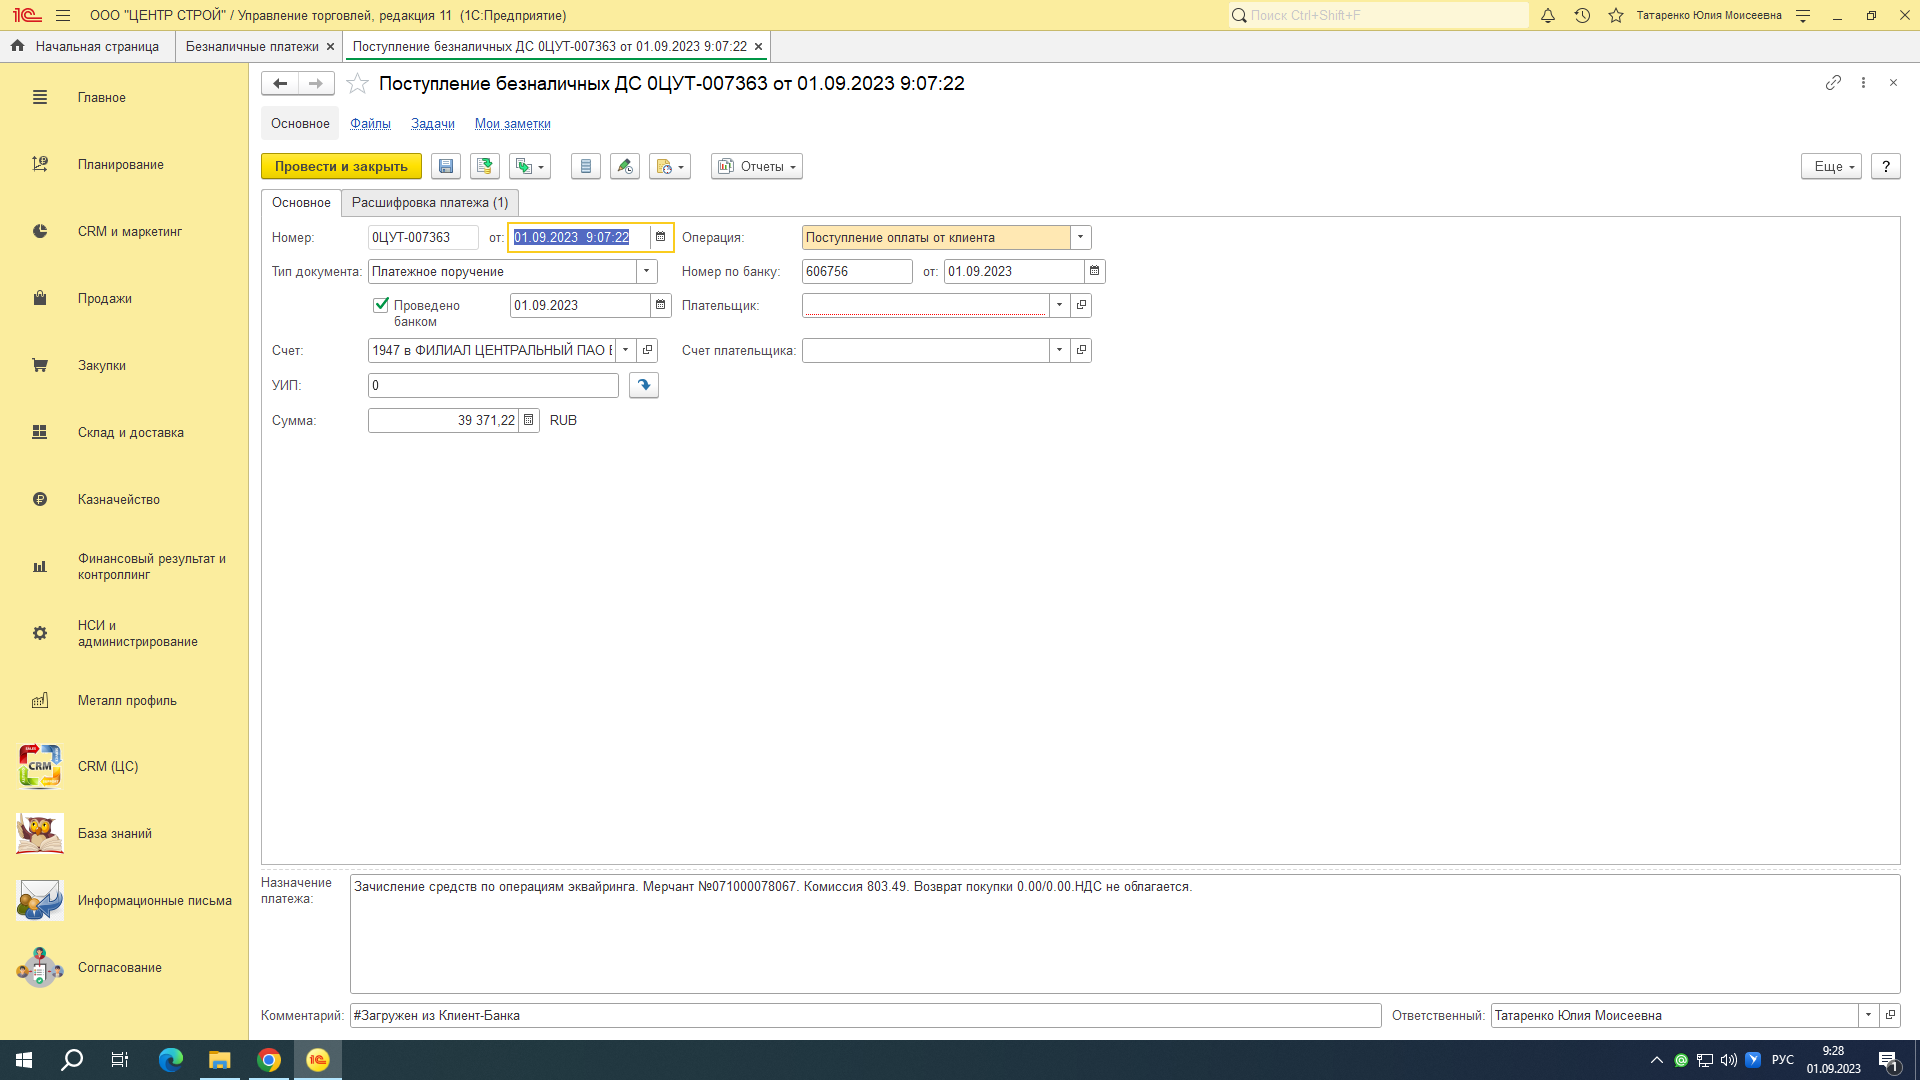Click the post document icon

[x=485, y=167]
